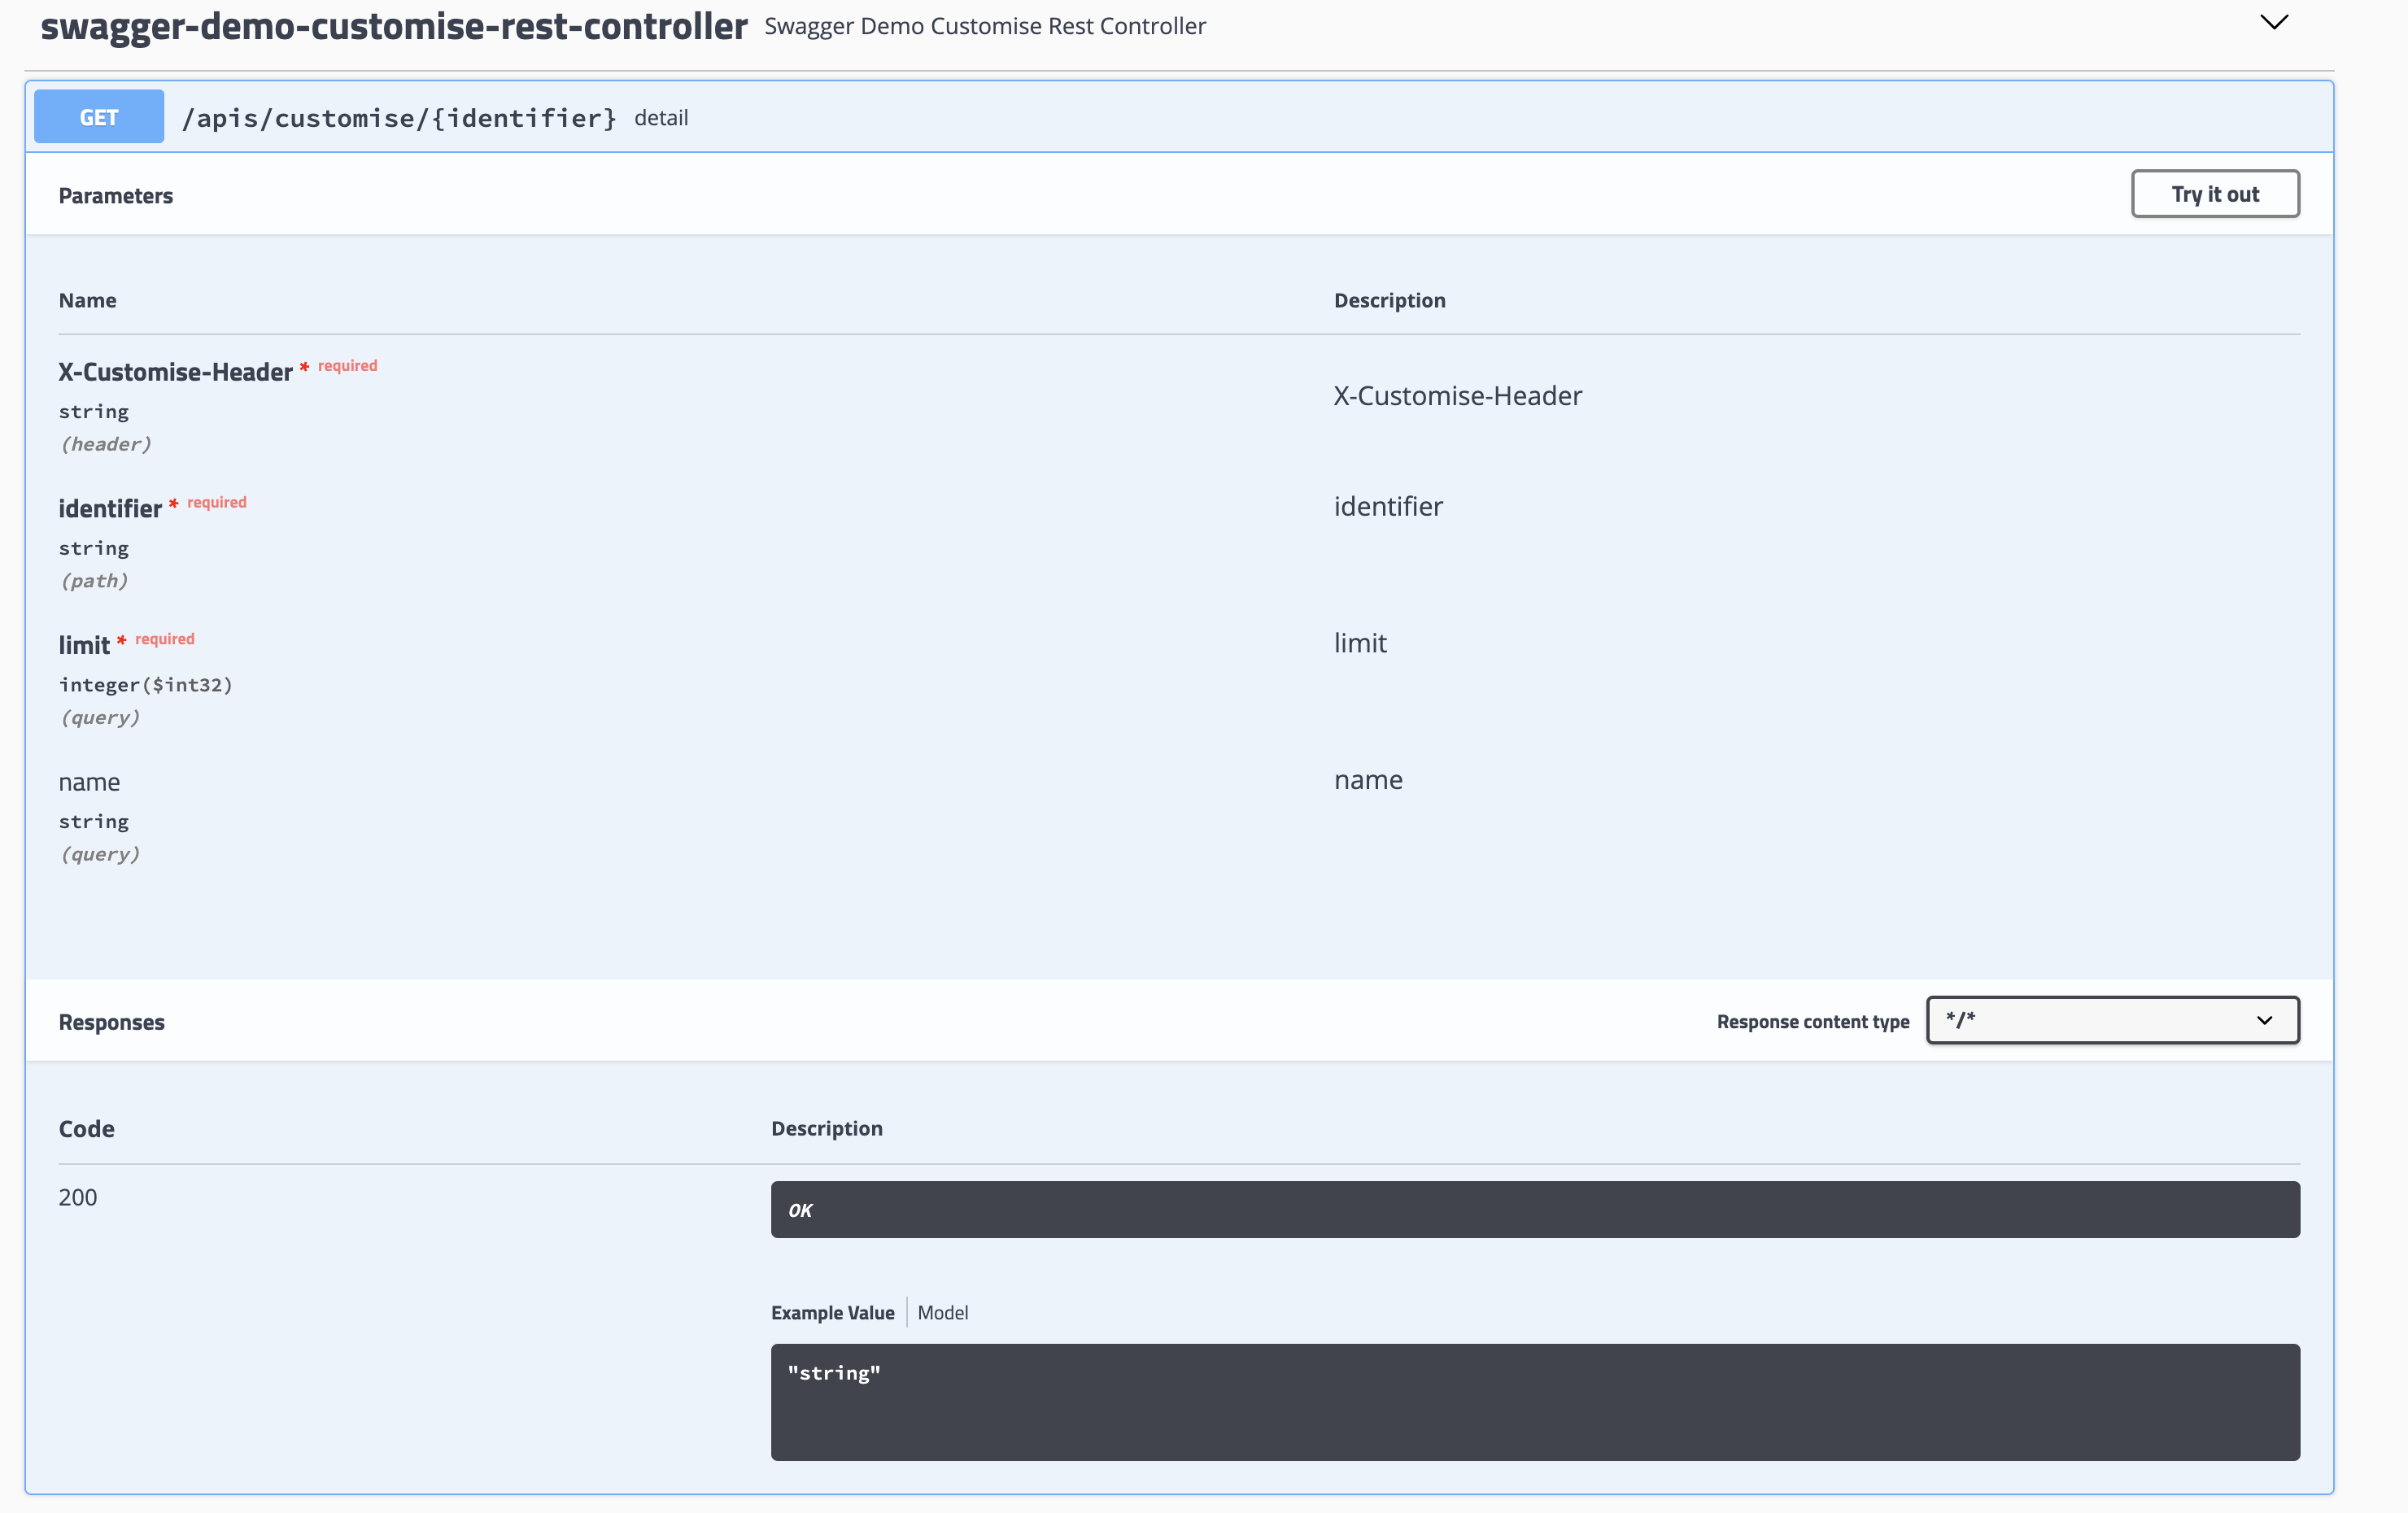Click the (path) location text

(94, 581)
